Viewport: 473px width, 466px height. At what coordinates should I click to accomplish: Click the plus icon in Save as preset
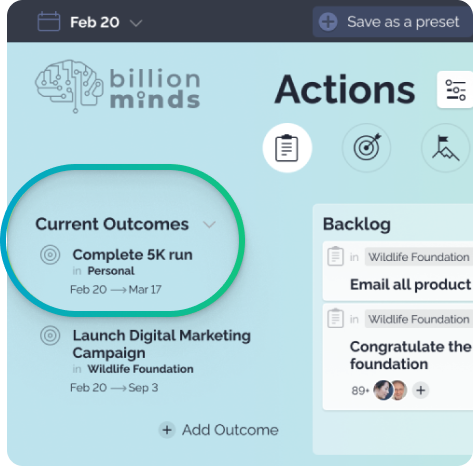pos(328,22)
